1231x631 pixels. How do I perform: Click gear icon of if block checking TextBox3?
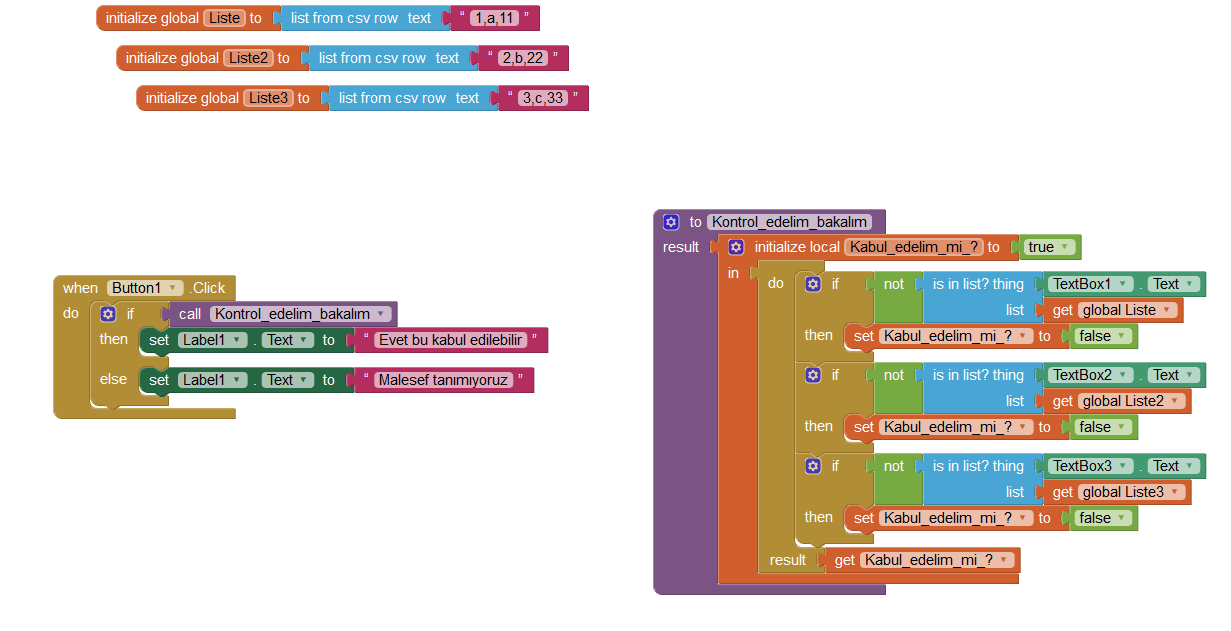(x=813, y=466)
